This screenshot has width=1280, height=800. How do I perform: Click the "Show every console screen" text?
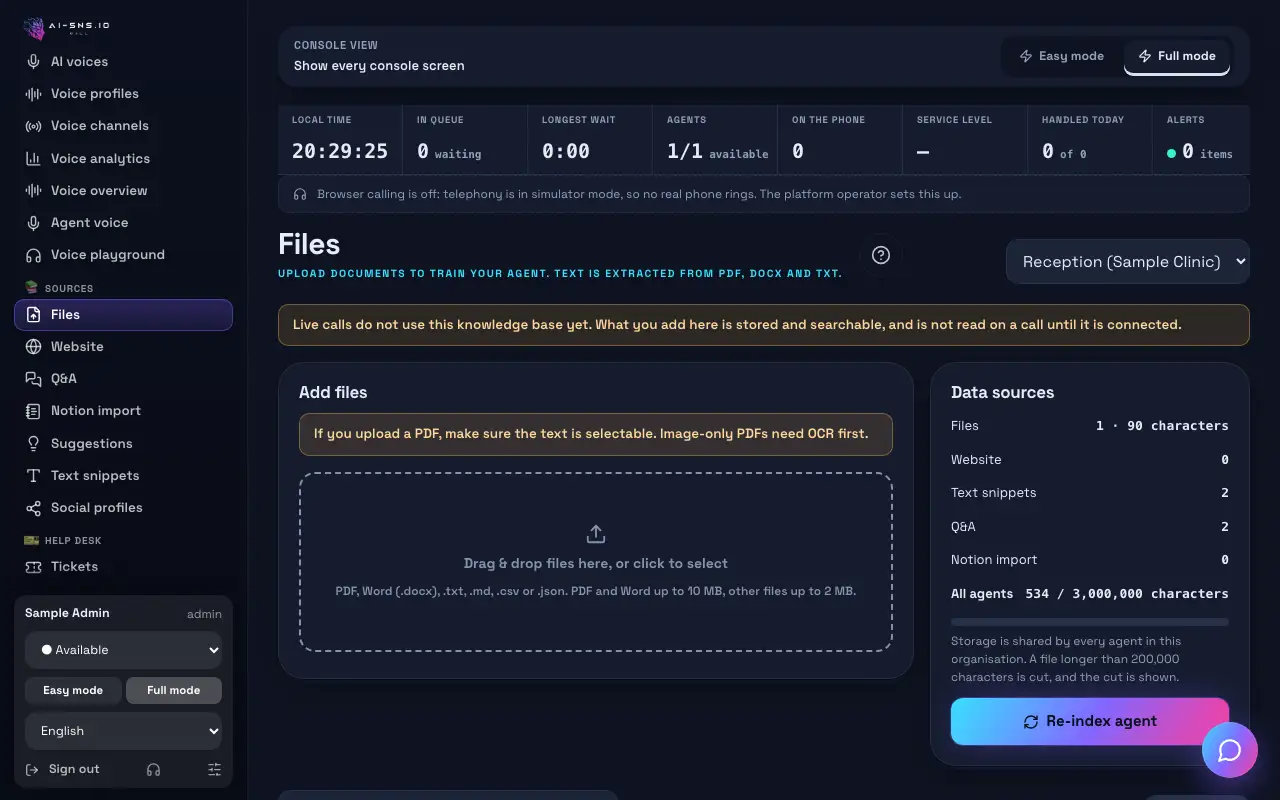pos(379,66)
